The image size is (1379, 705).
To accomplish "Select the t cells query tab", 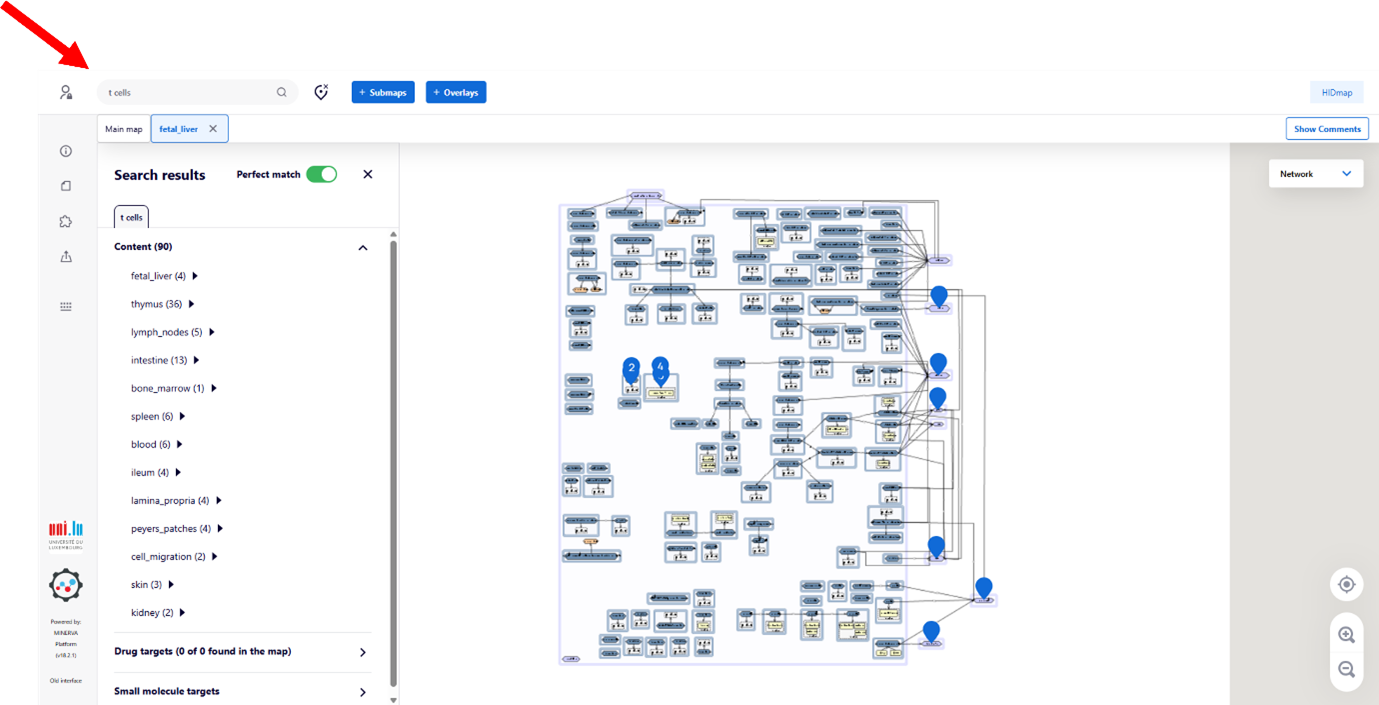I will (x=131, y=216).
